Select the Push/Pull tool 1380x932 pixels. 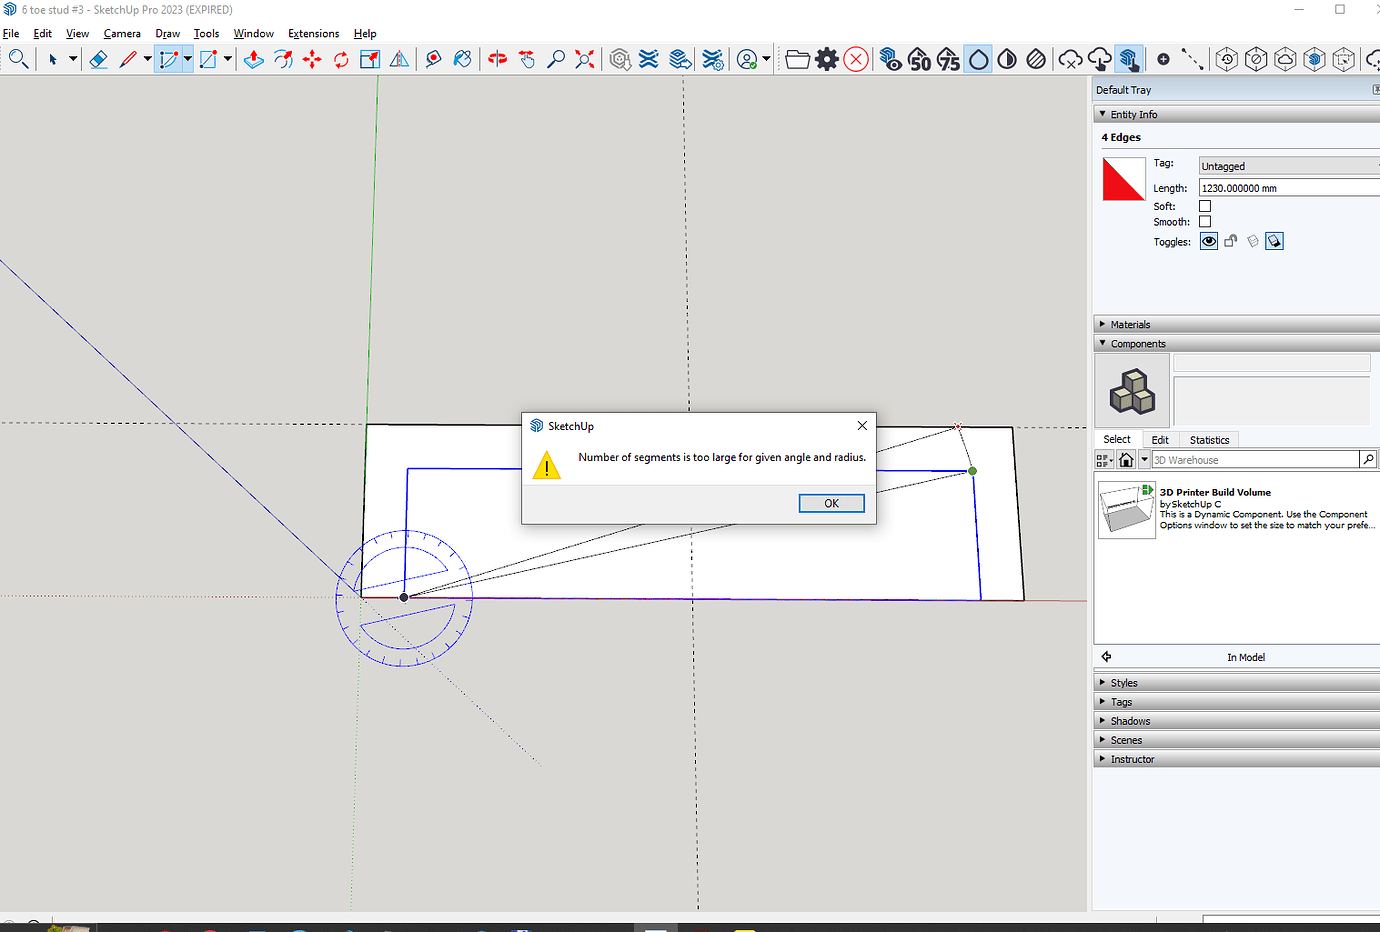[x=253, y=59]
